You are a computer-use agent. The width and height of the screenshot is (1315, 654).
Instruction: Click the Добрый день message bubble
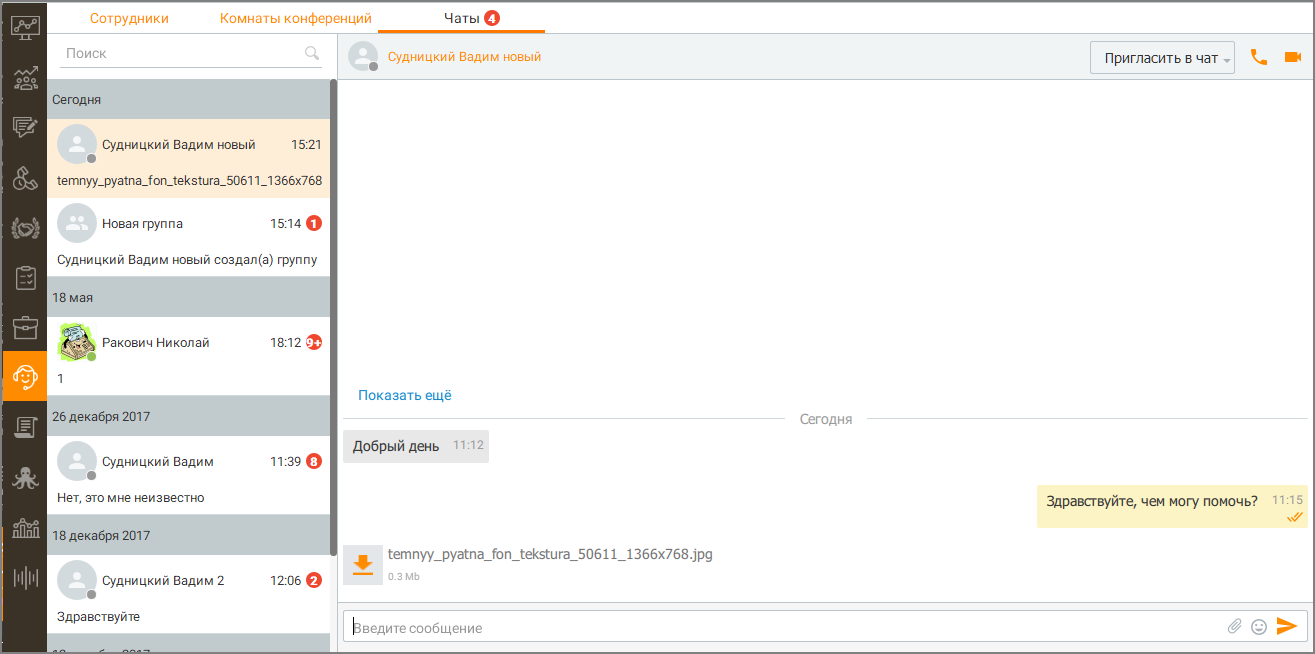pyautogui.click(x=416, y=446)
